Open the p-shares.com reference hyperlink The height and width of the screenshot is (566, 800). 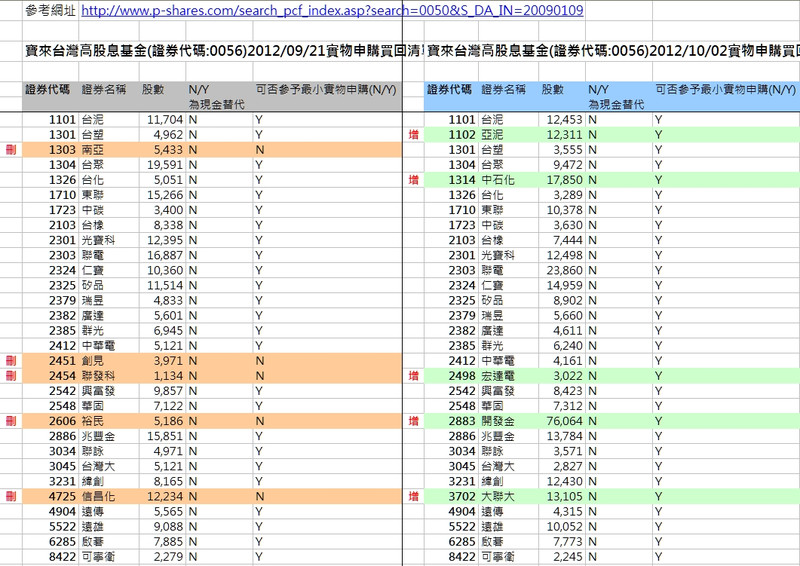(332, 10)
